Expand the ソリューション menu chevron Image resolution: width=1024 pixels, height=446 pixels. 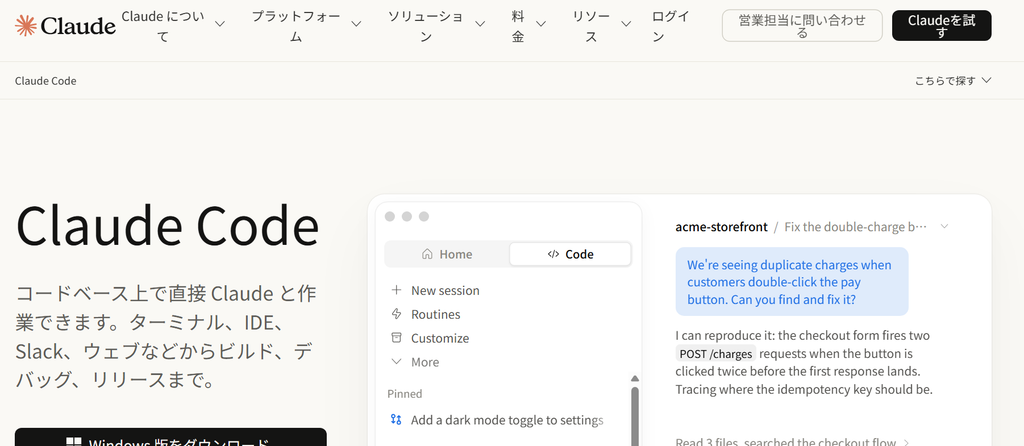(x=480, y=24)
